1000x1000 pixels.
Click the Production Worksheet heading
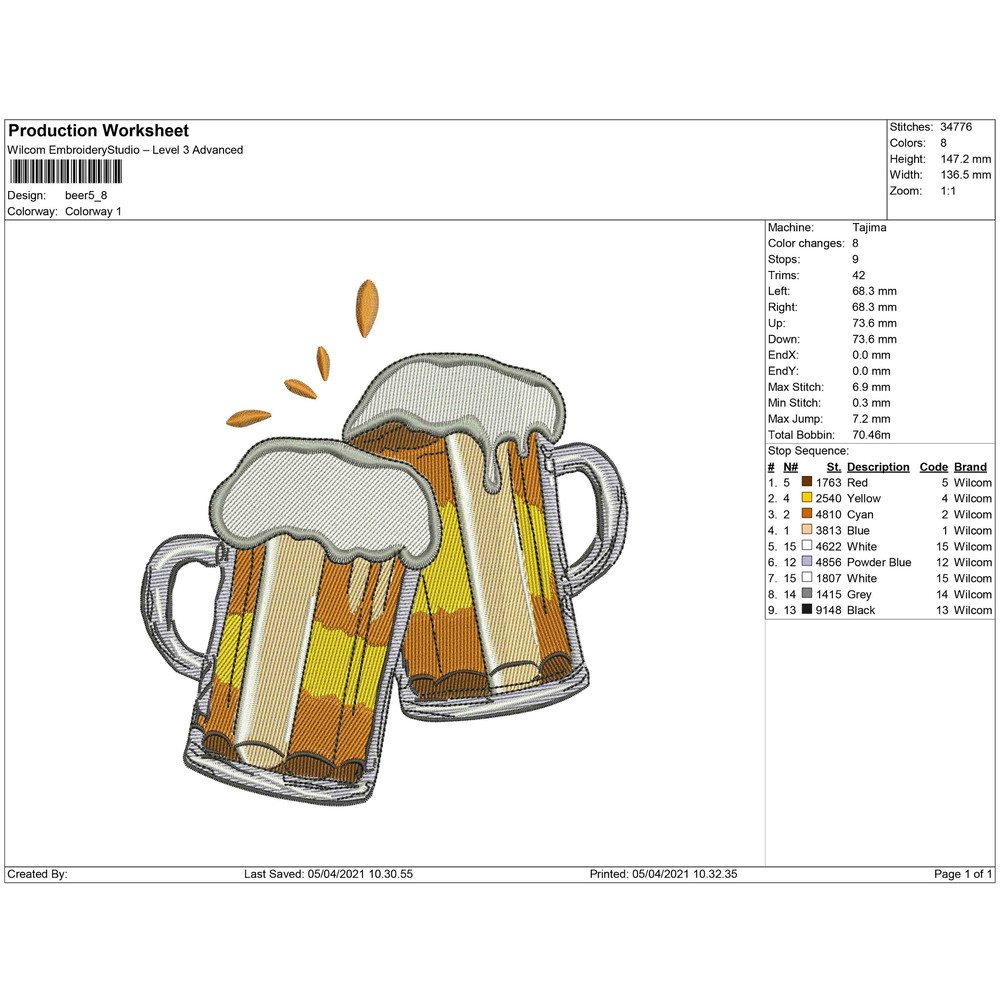[98, 131]
